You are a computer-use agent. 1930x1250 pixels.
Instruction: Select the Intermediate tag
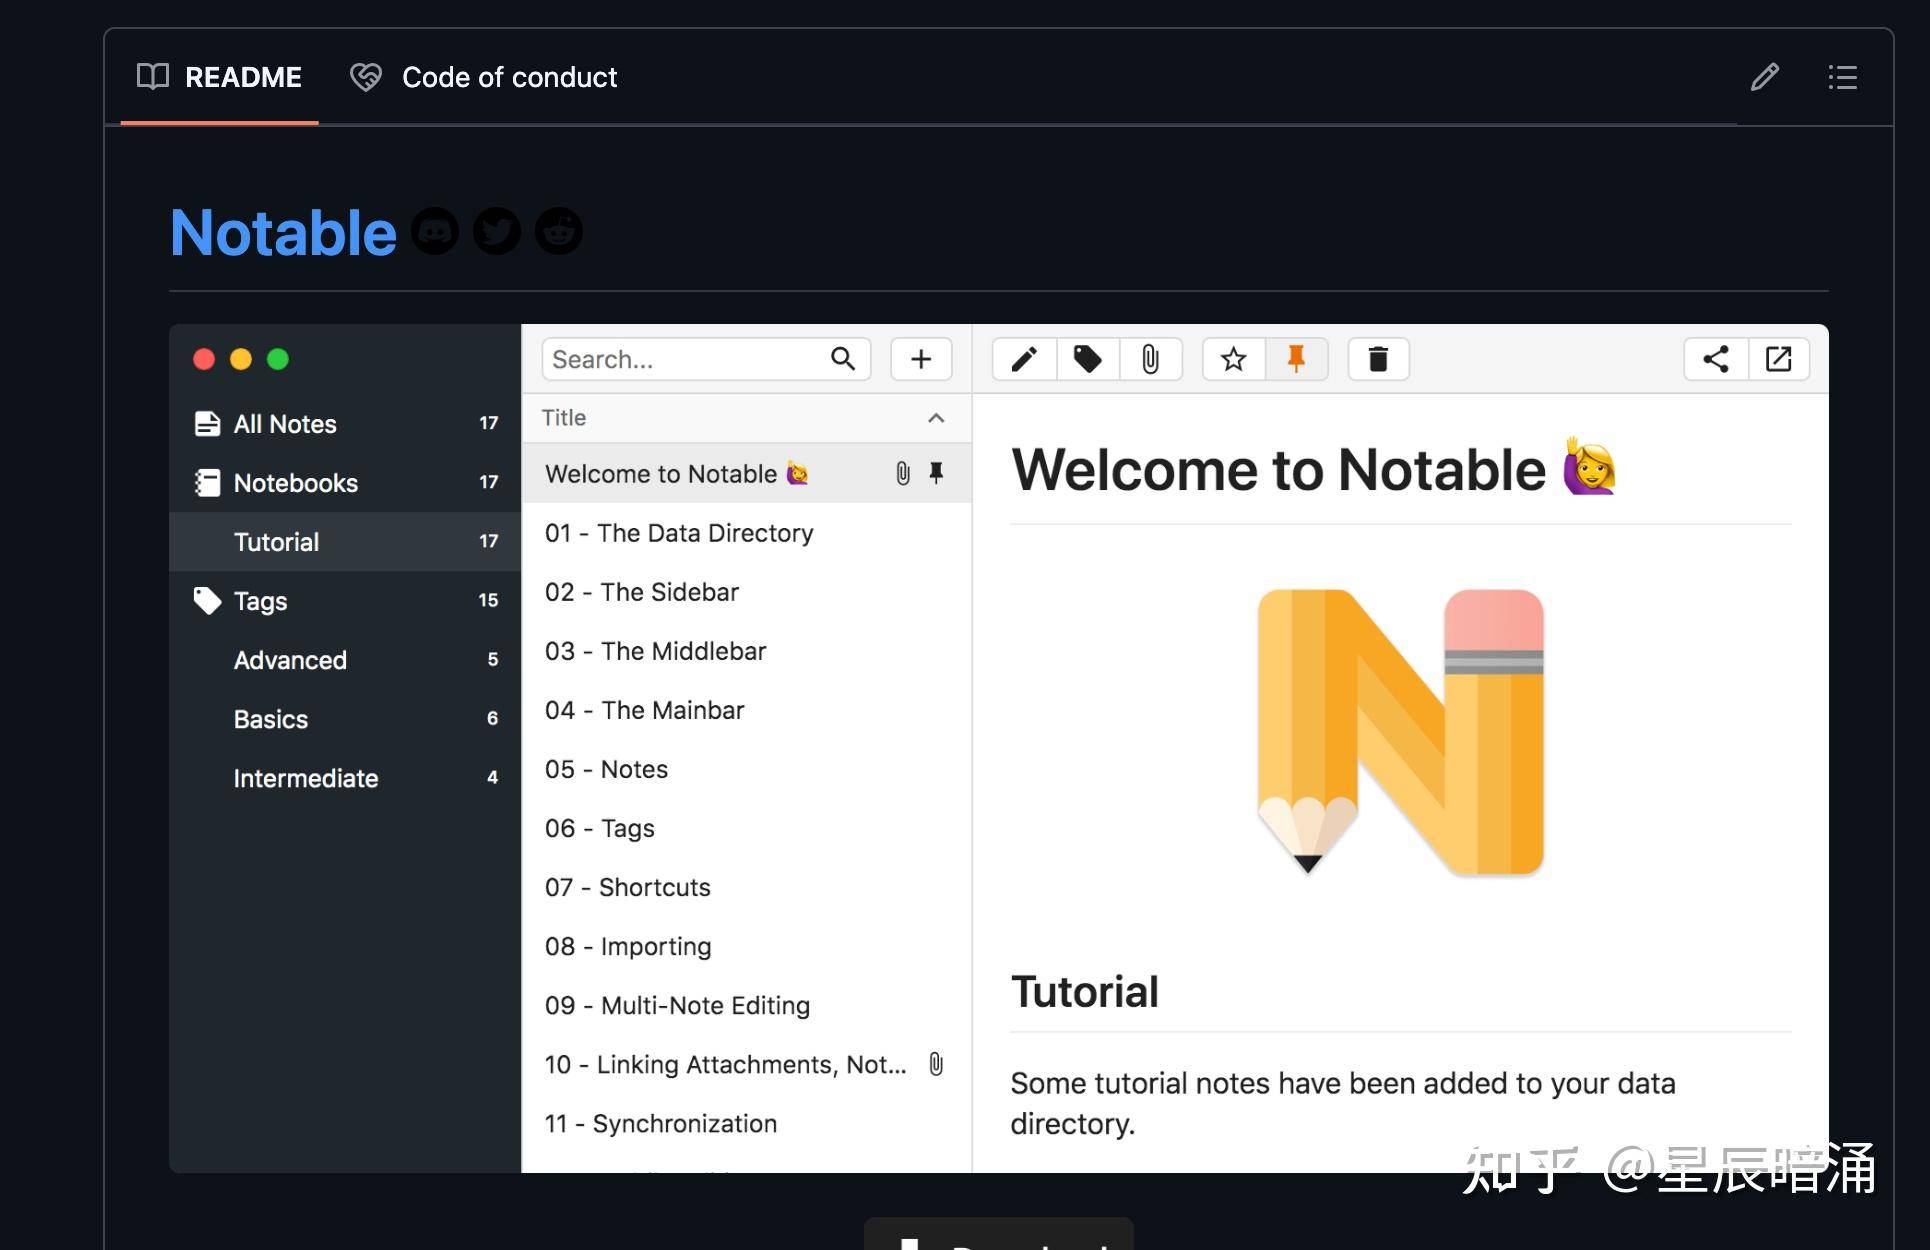point(345,778)
